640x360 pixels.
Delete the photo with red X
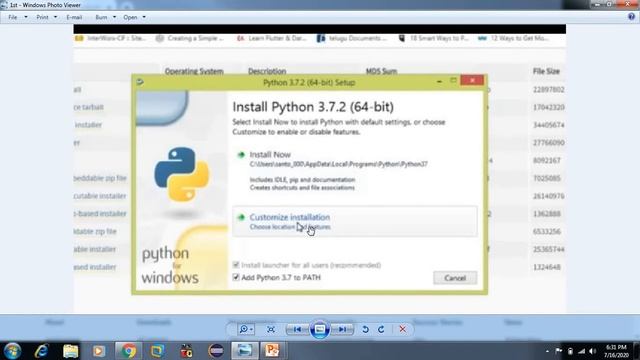pos(402,329)
